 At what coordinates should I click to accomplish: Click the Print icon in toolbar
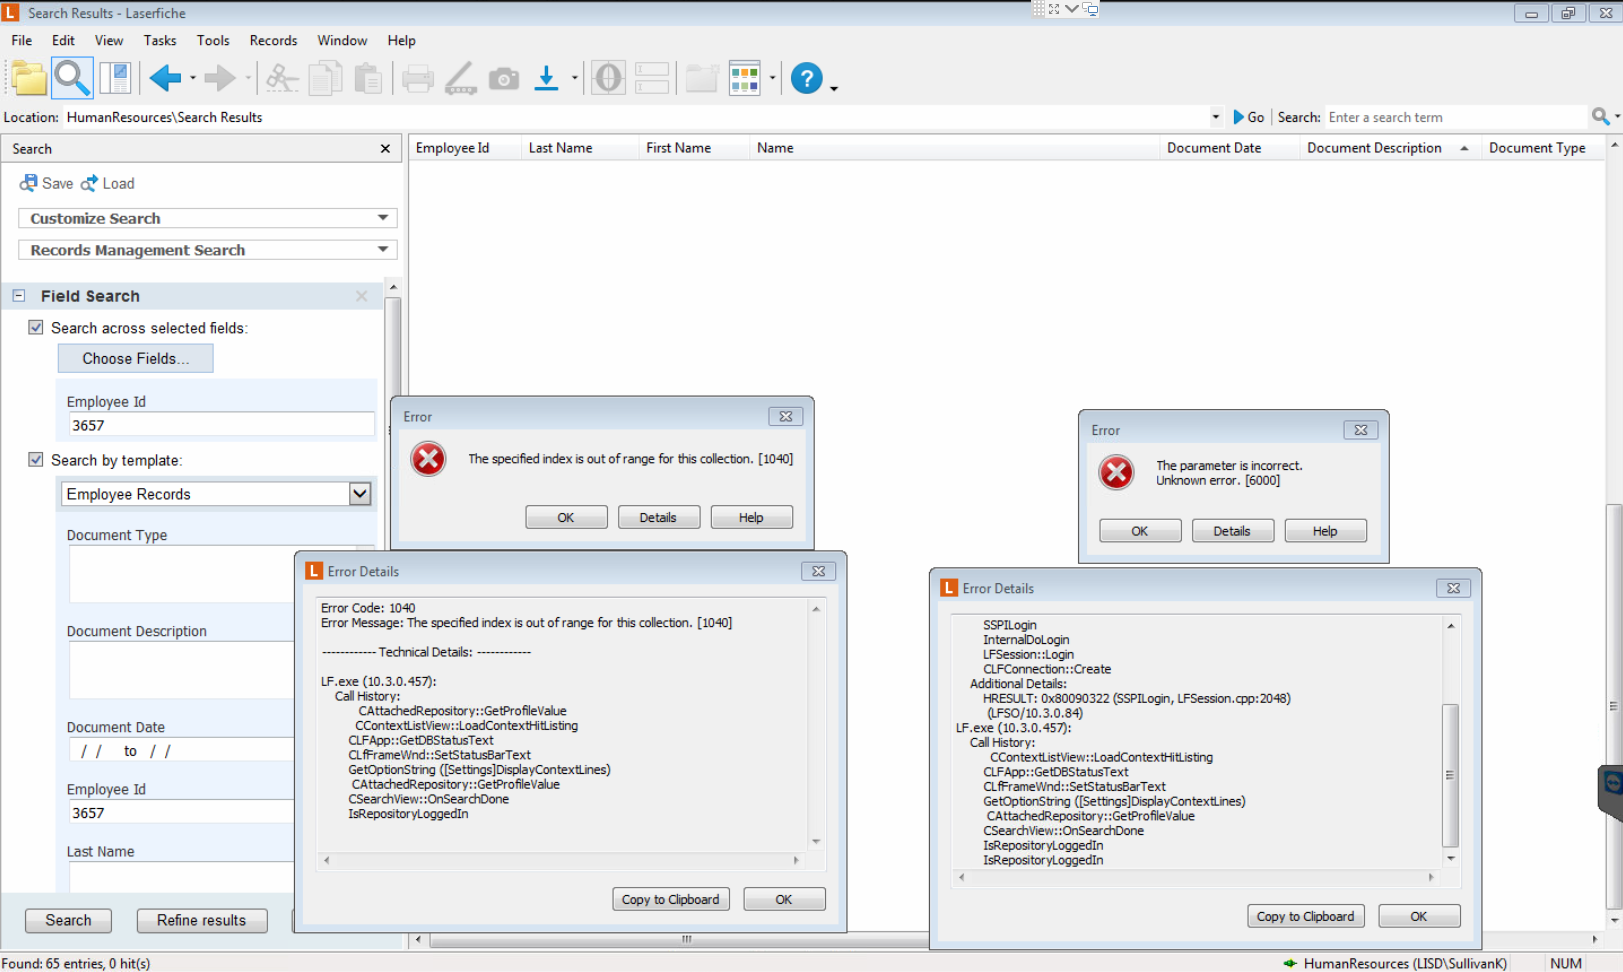pos(418,78)
